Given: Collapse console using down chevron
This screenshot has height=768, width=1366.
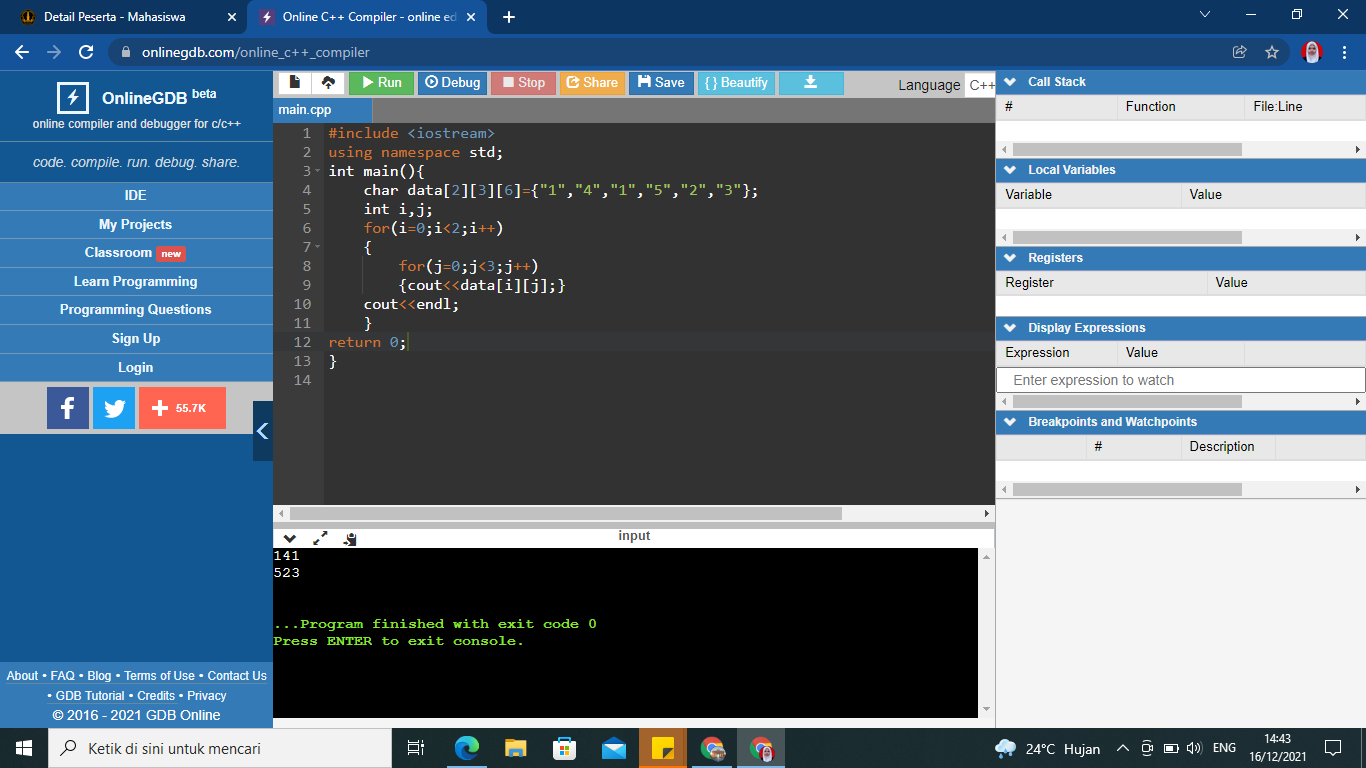Looking at the screenshot, I should [x=290, y=538].
